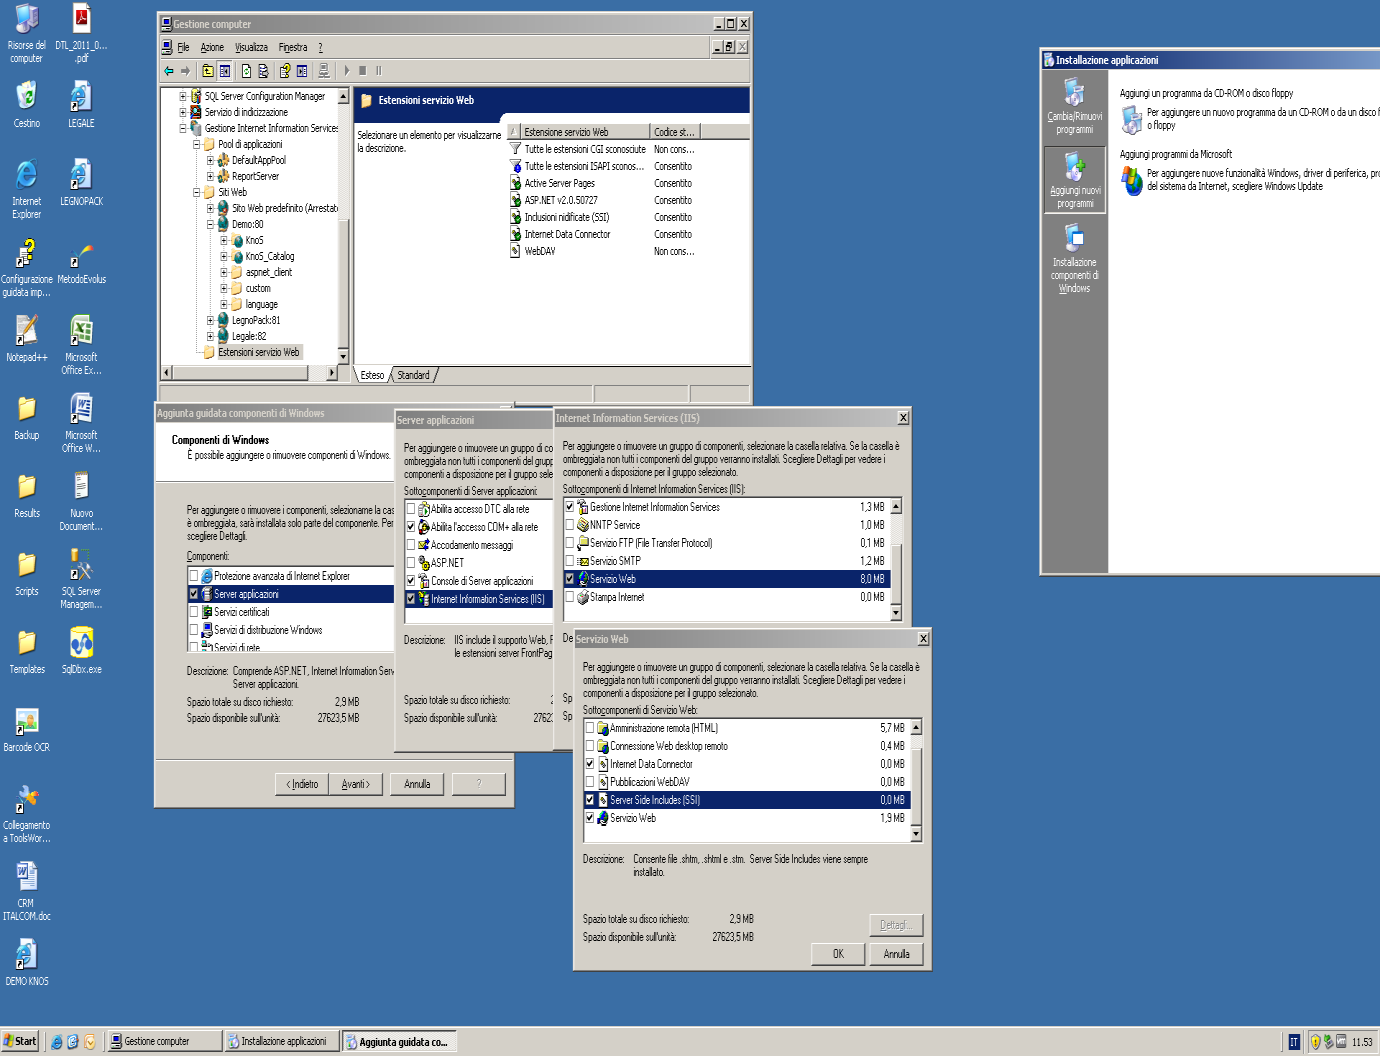Toggle Stampa Internet checkbox

pos(570,597)
